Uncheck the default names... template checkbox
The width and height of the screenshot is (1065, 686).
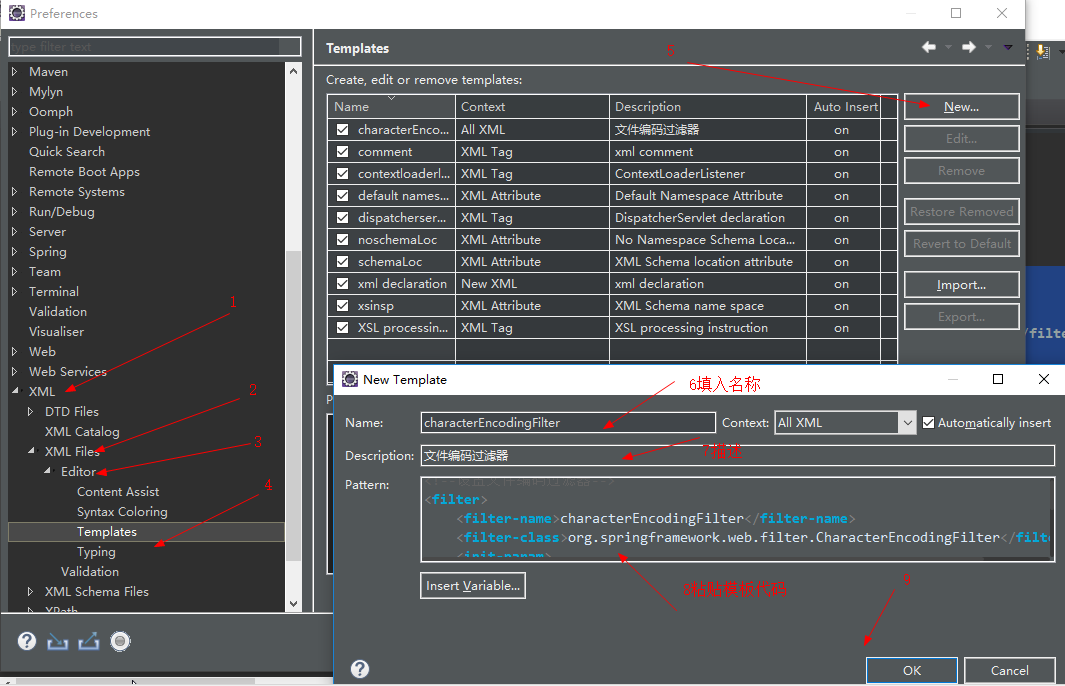(342, 196)
